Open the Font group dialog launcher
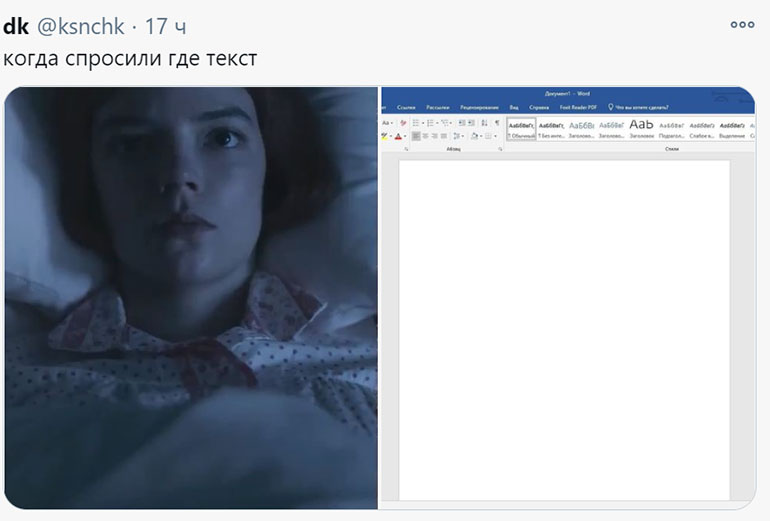 coord(406,149)
